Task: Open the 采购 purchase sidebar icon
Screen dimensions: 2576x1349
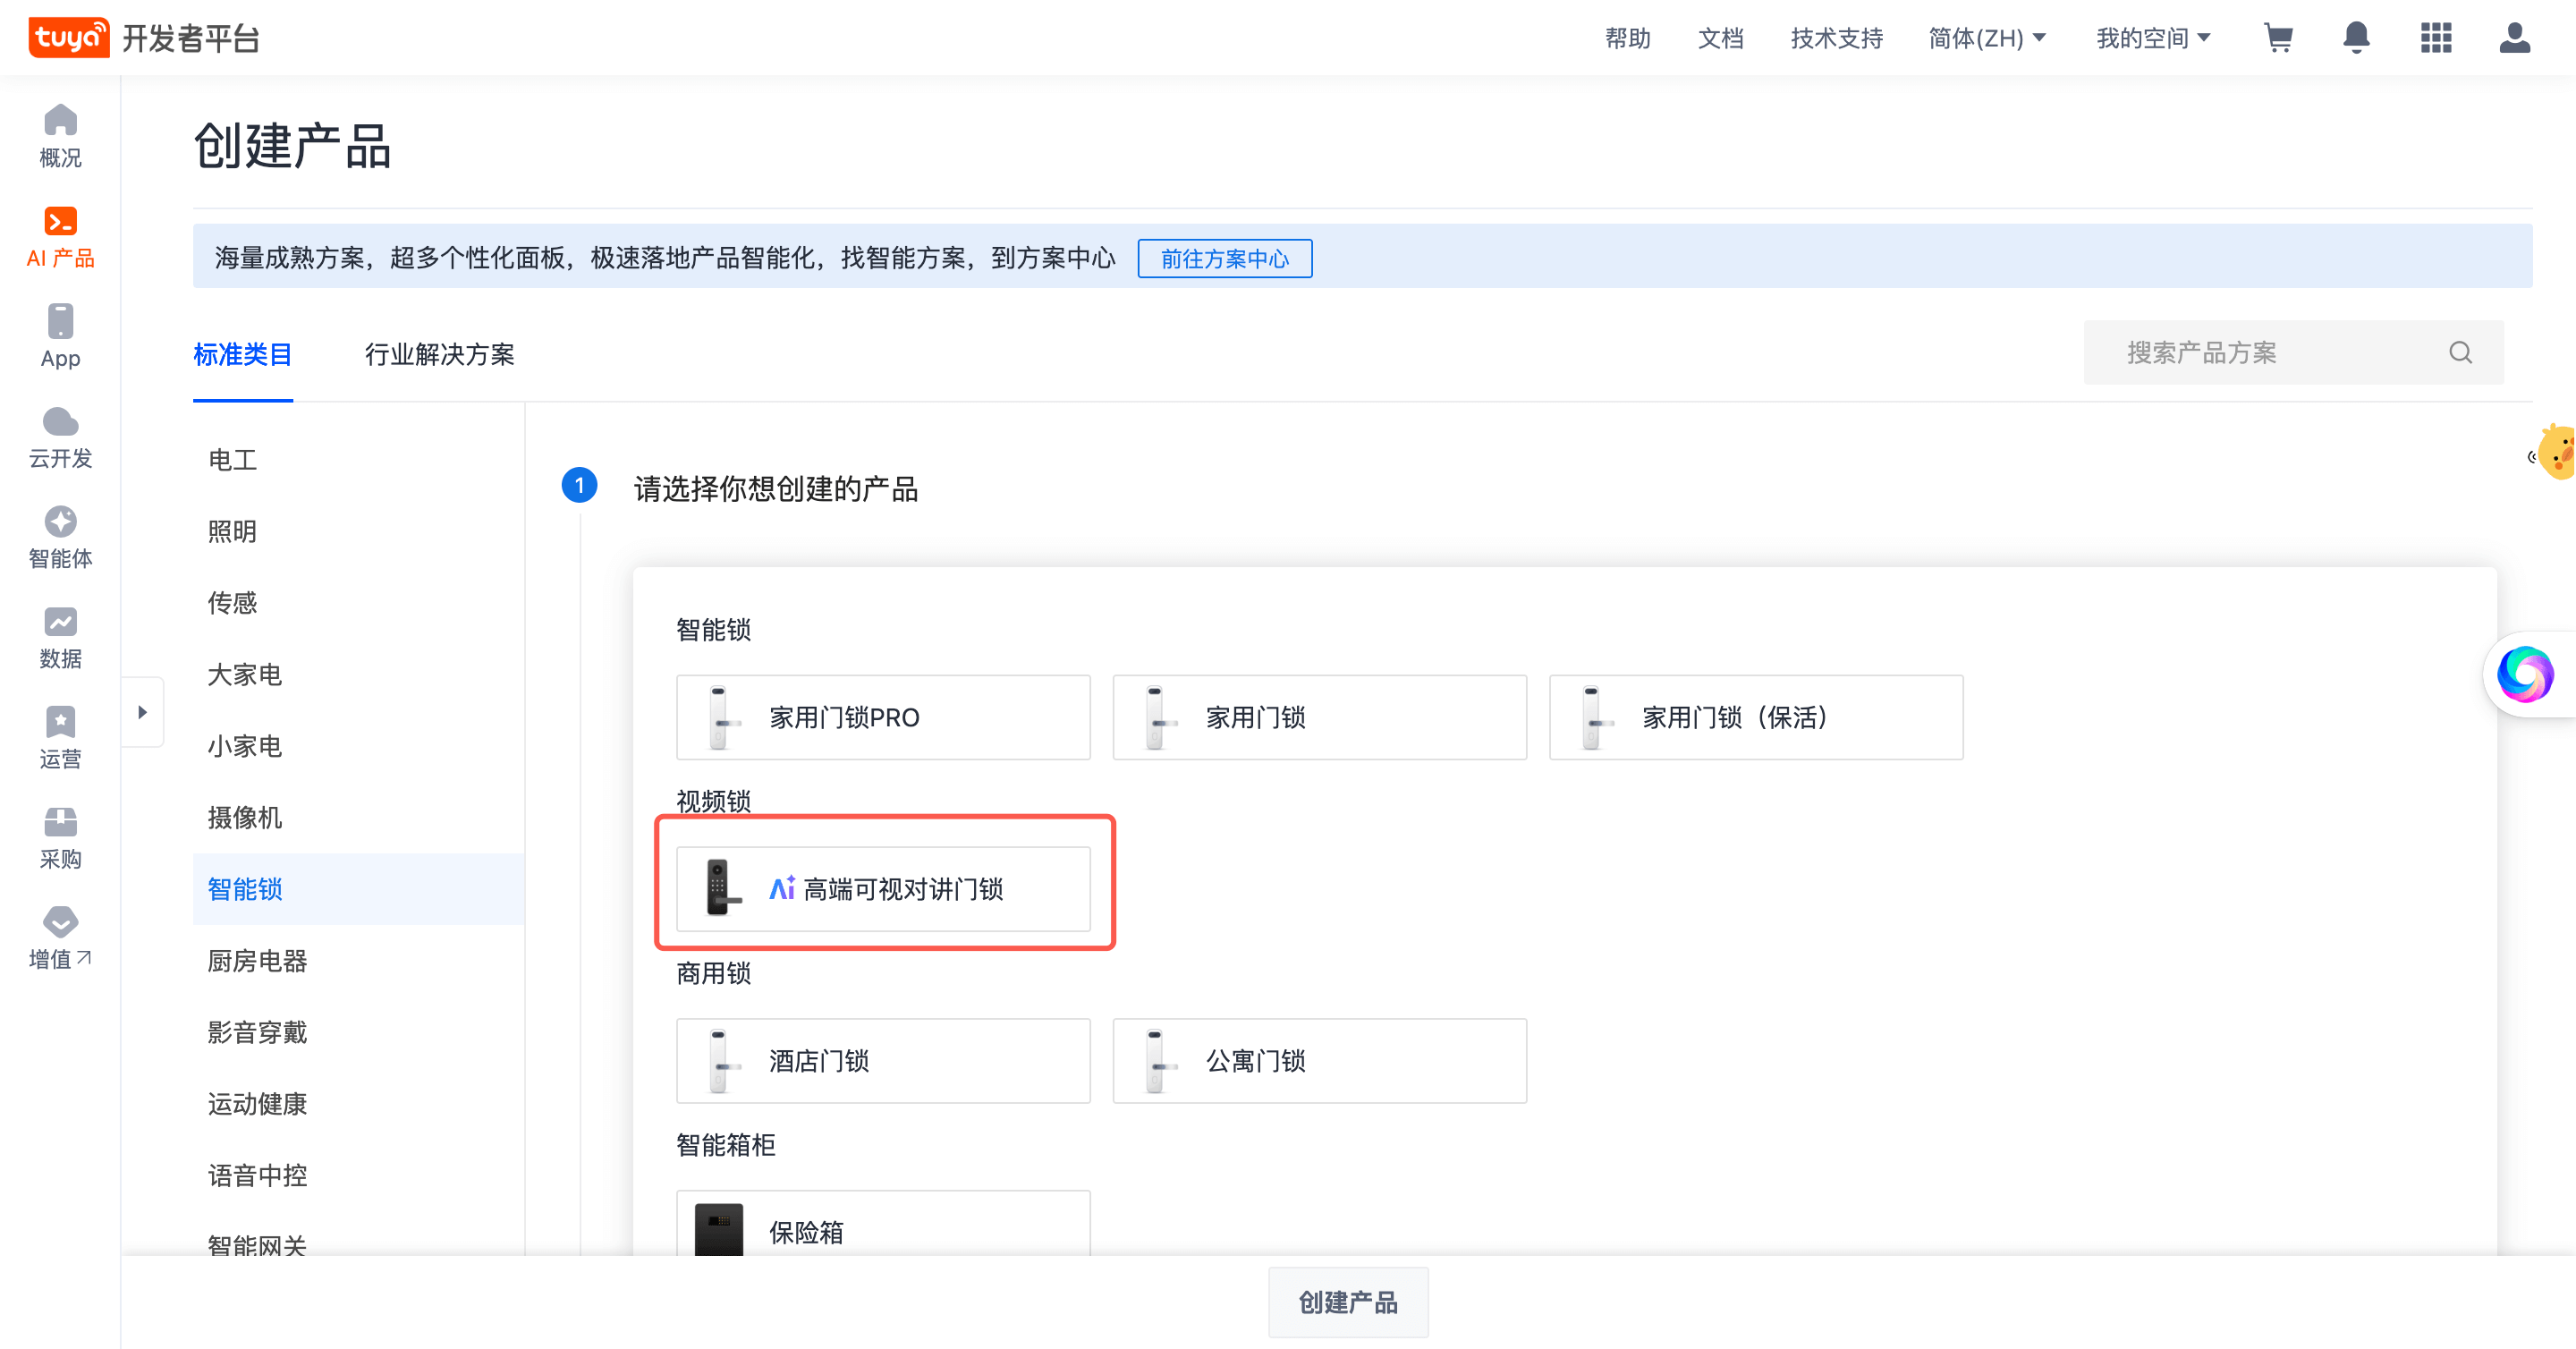Action: point(60,838)
